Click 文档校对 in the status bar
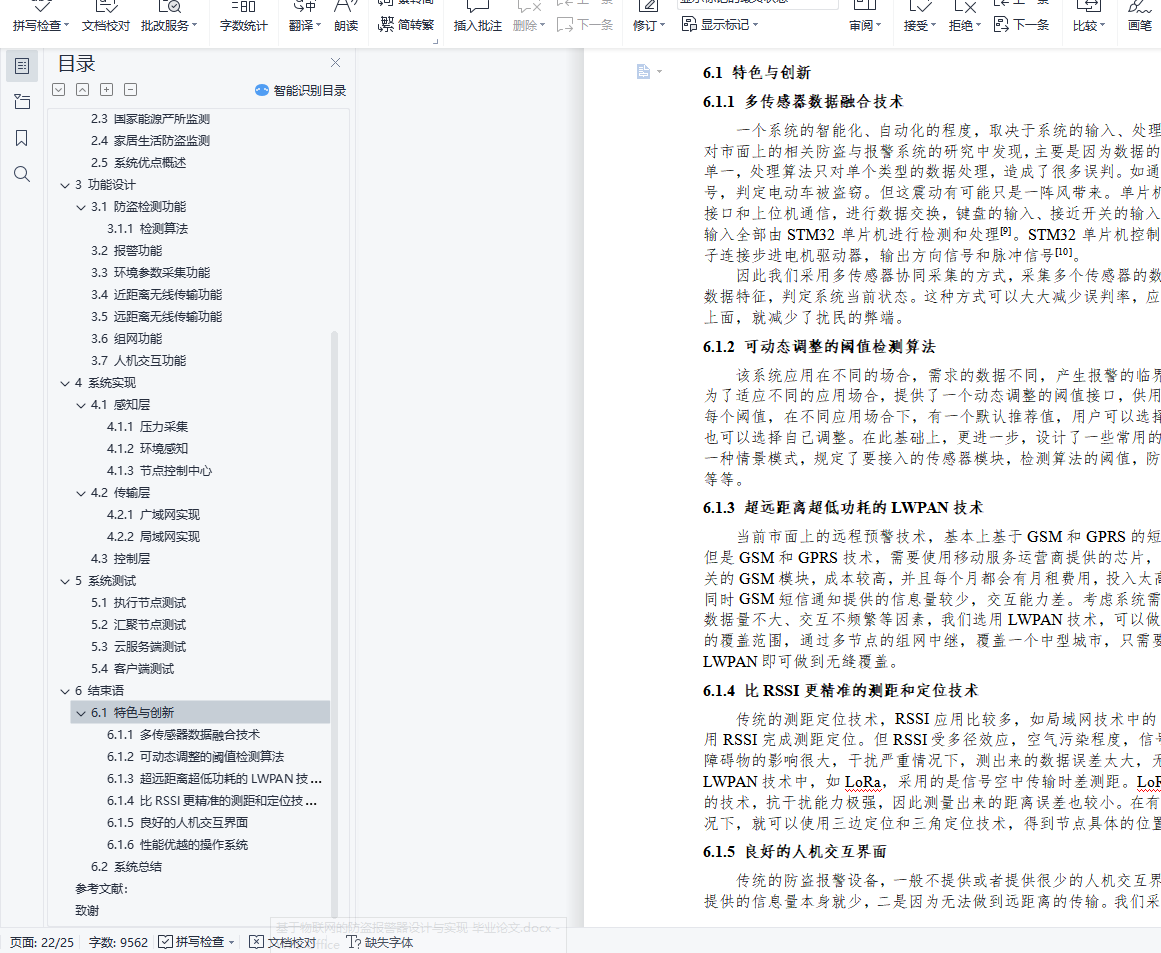This screenshot has width=1161, height=953. click(x=283, y=942)
